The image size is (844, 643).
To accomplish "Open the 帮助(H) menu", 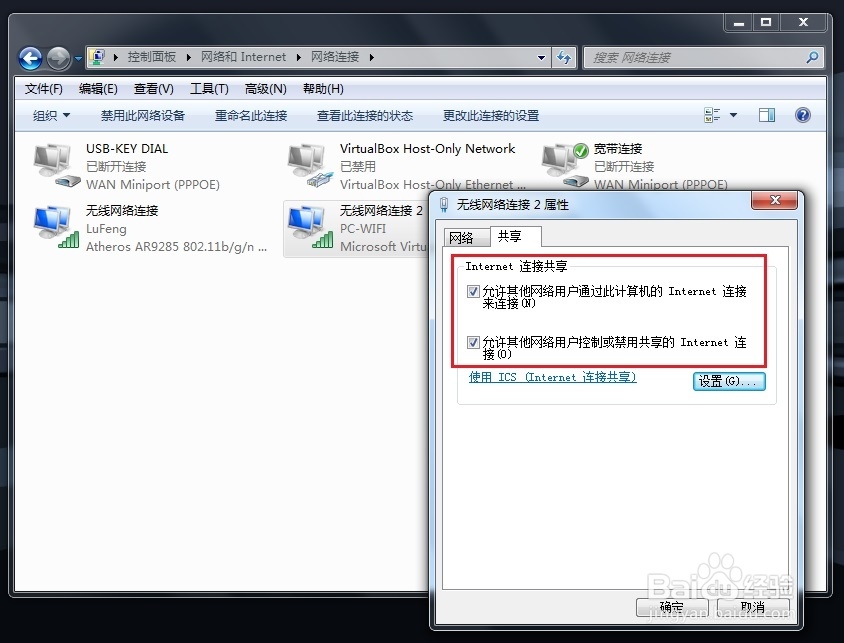I will [323, 89].
